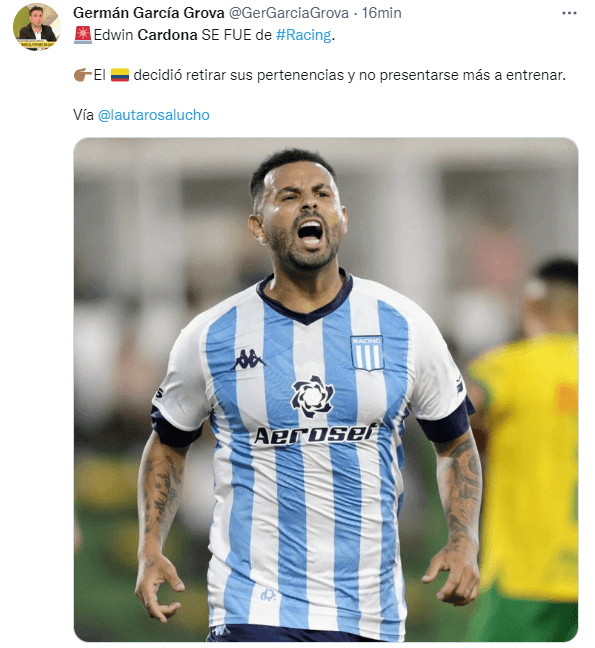Screen dimensions: 595x648
Task: Click the Racing crest on the jersey
Action: coord(367,353)
